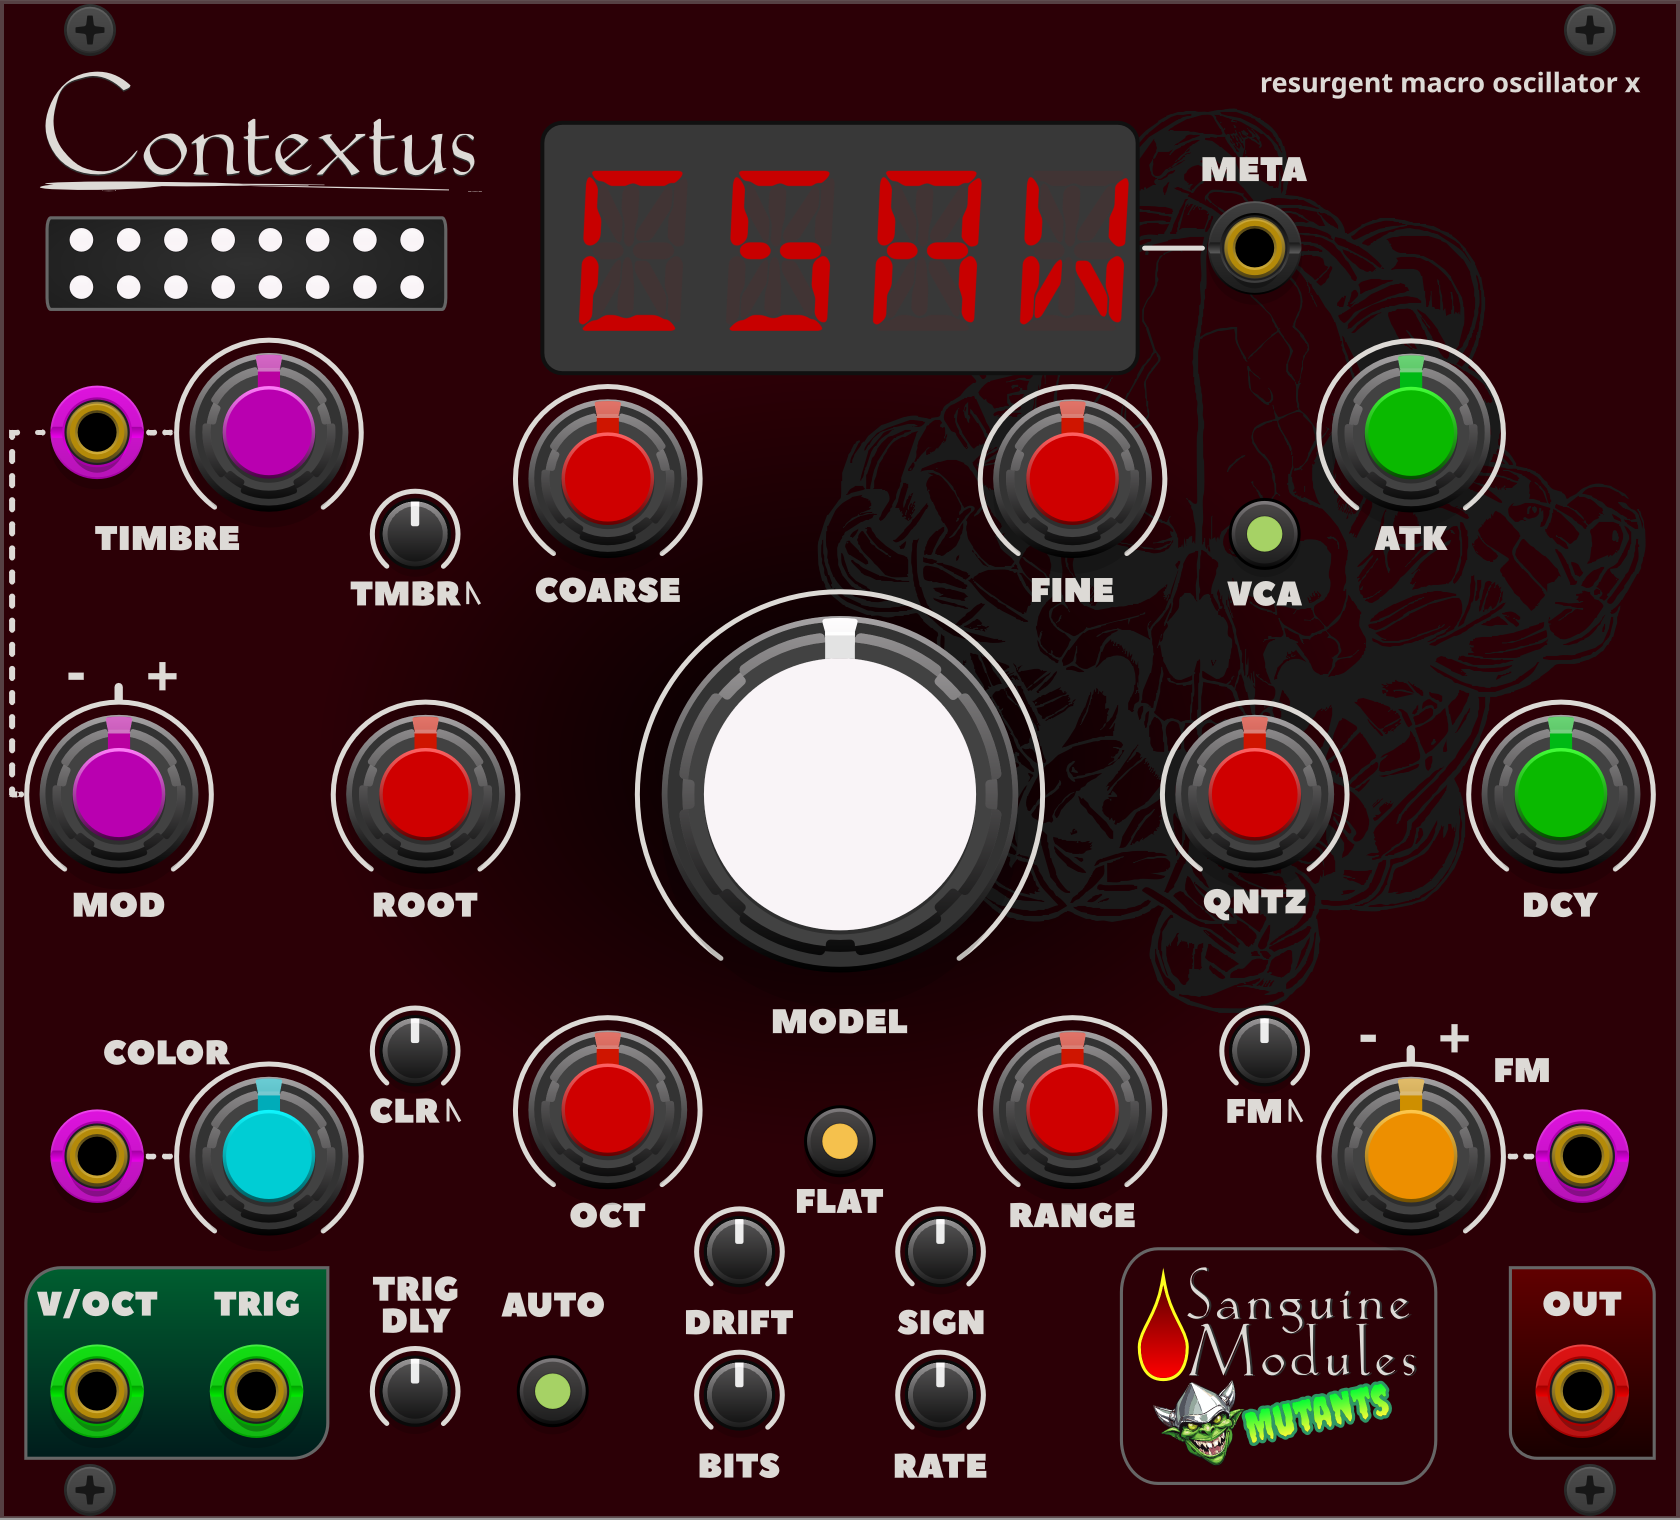Click the TIMBRE CV input jack

point(97,432)
